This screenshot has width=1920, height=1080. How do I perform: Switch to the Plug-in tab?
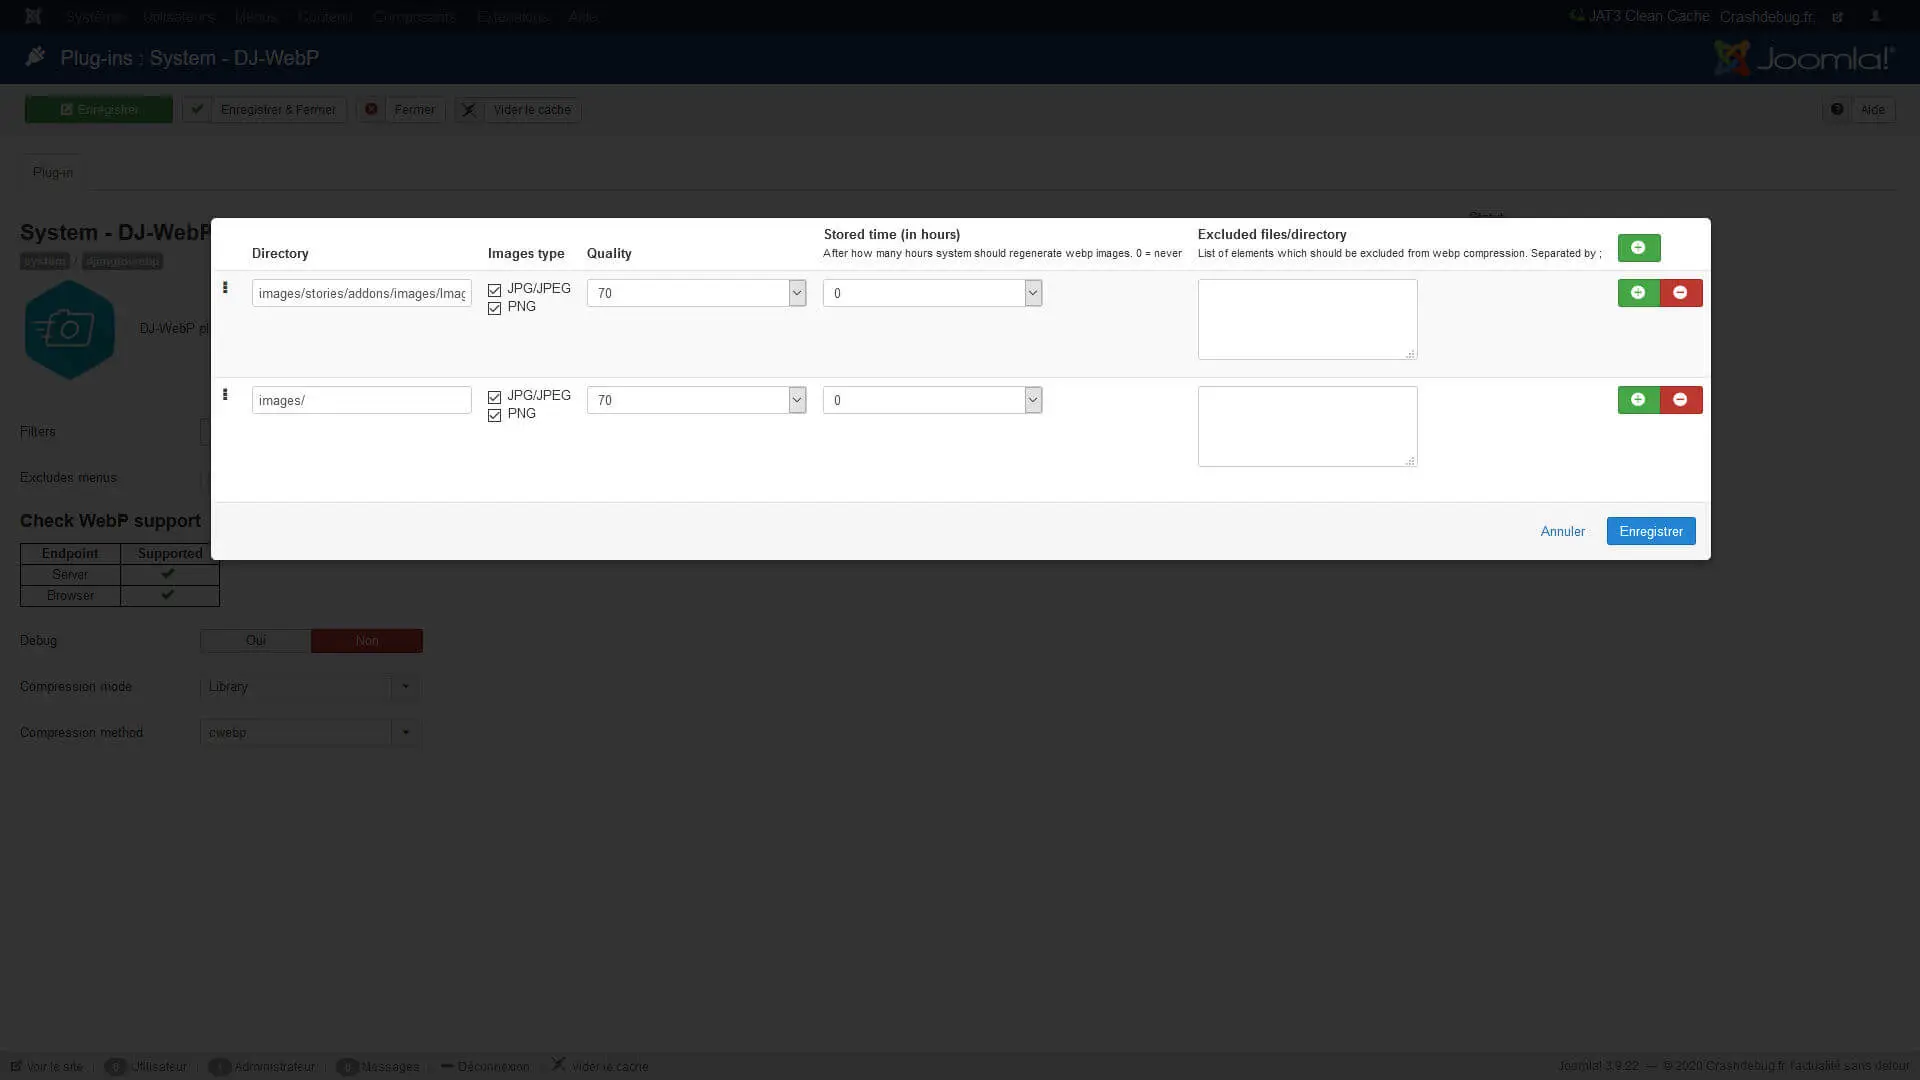click(x=52, y=172)
